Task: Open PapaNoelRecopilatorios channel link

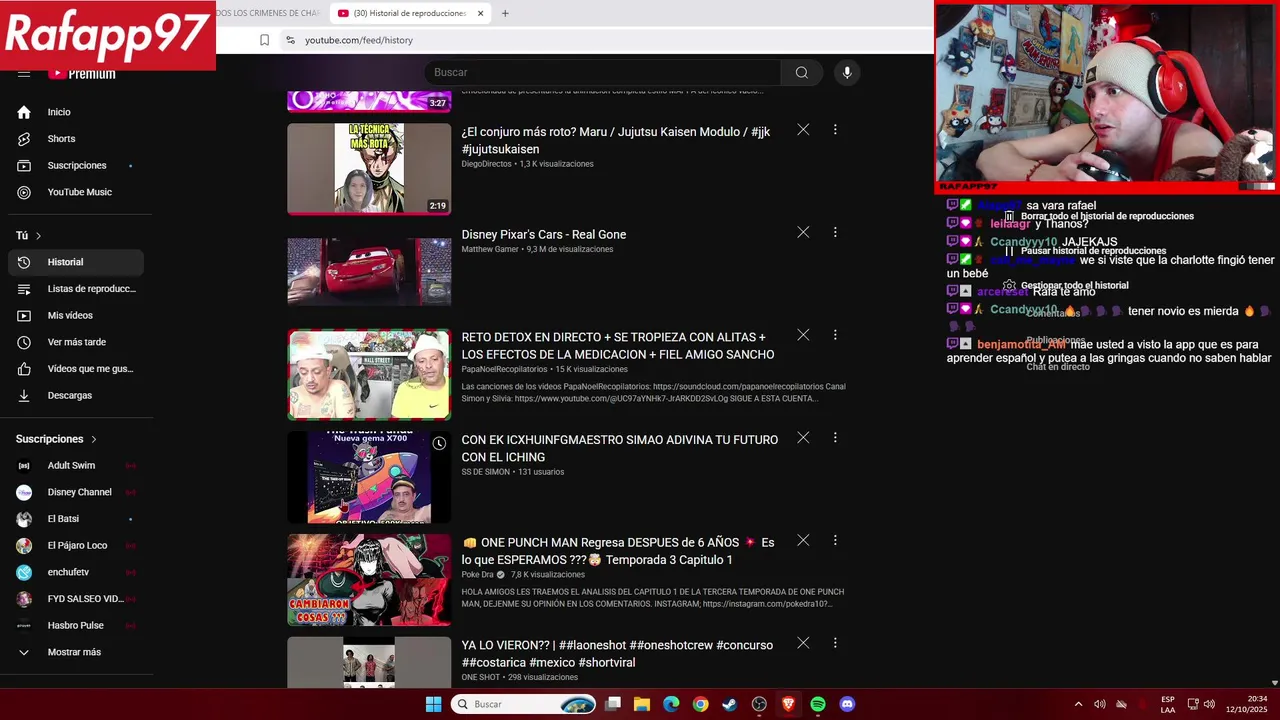Action: coord(504,369)
